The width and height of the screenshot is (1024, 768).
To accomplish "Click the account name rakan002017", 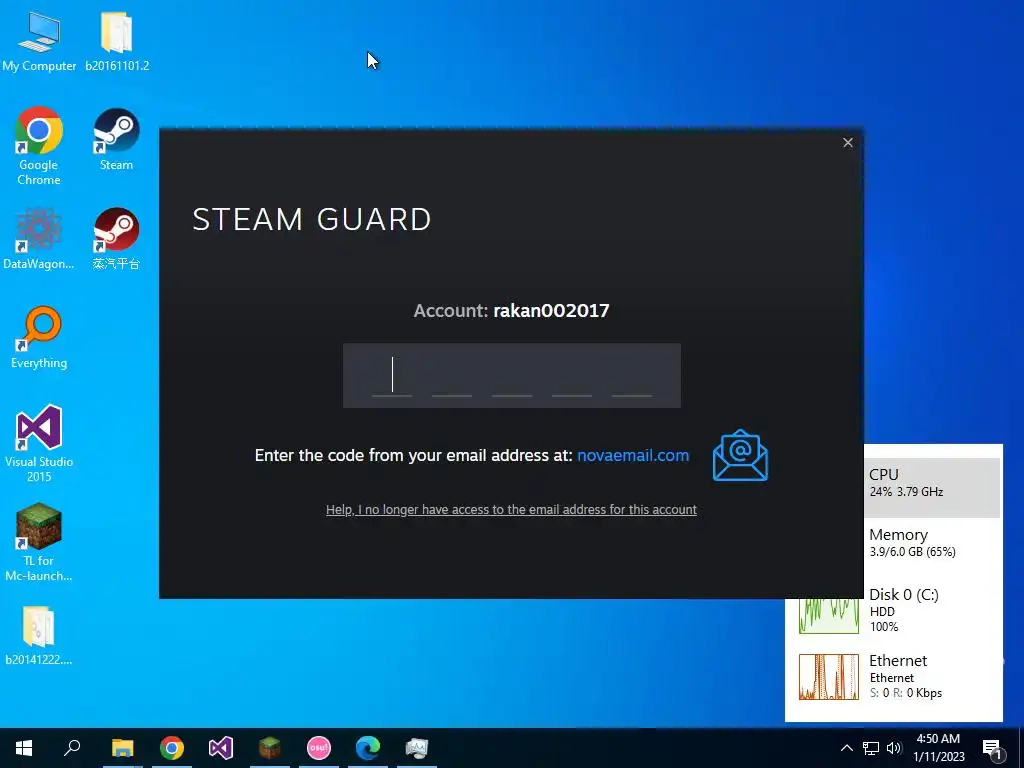I will [x=551, y=310].
